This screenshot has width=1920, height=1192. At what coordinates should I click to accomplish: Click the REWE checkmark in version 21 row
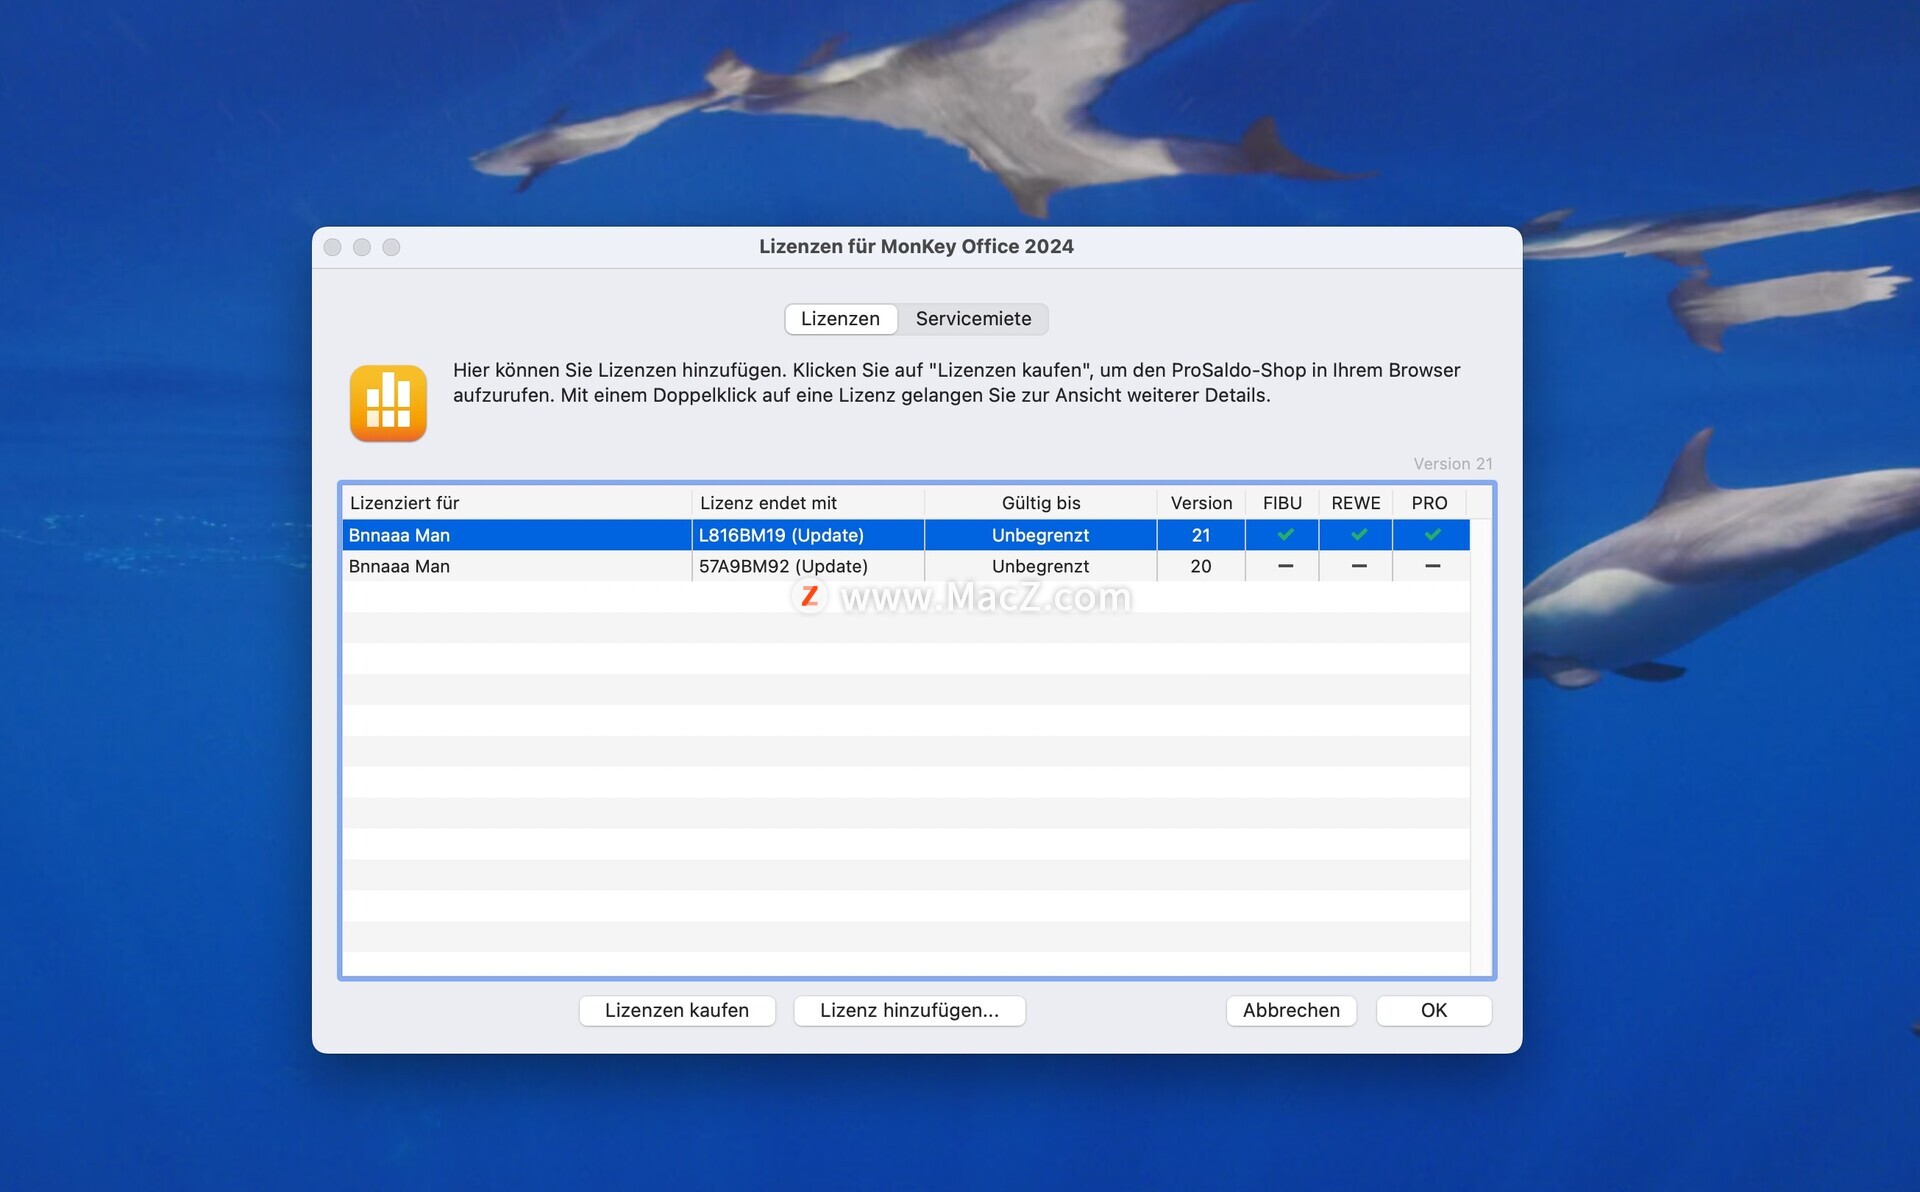(1358, 535)
